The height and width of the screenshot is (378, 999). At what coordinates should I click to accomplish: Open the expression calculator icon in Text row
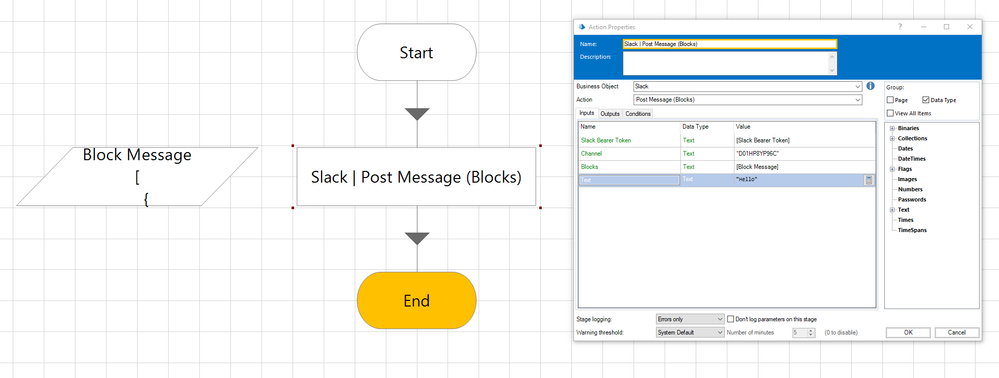coord(868,180)
